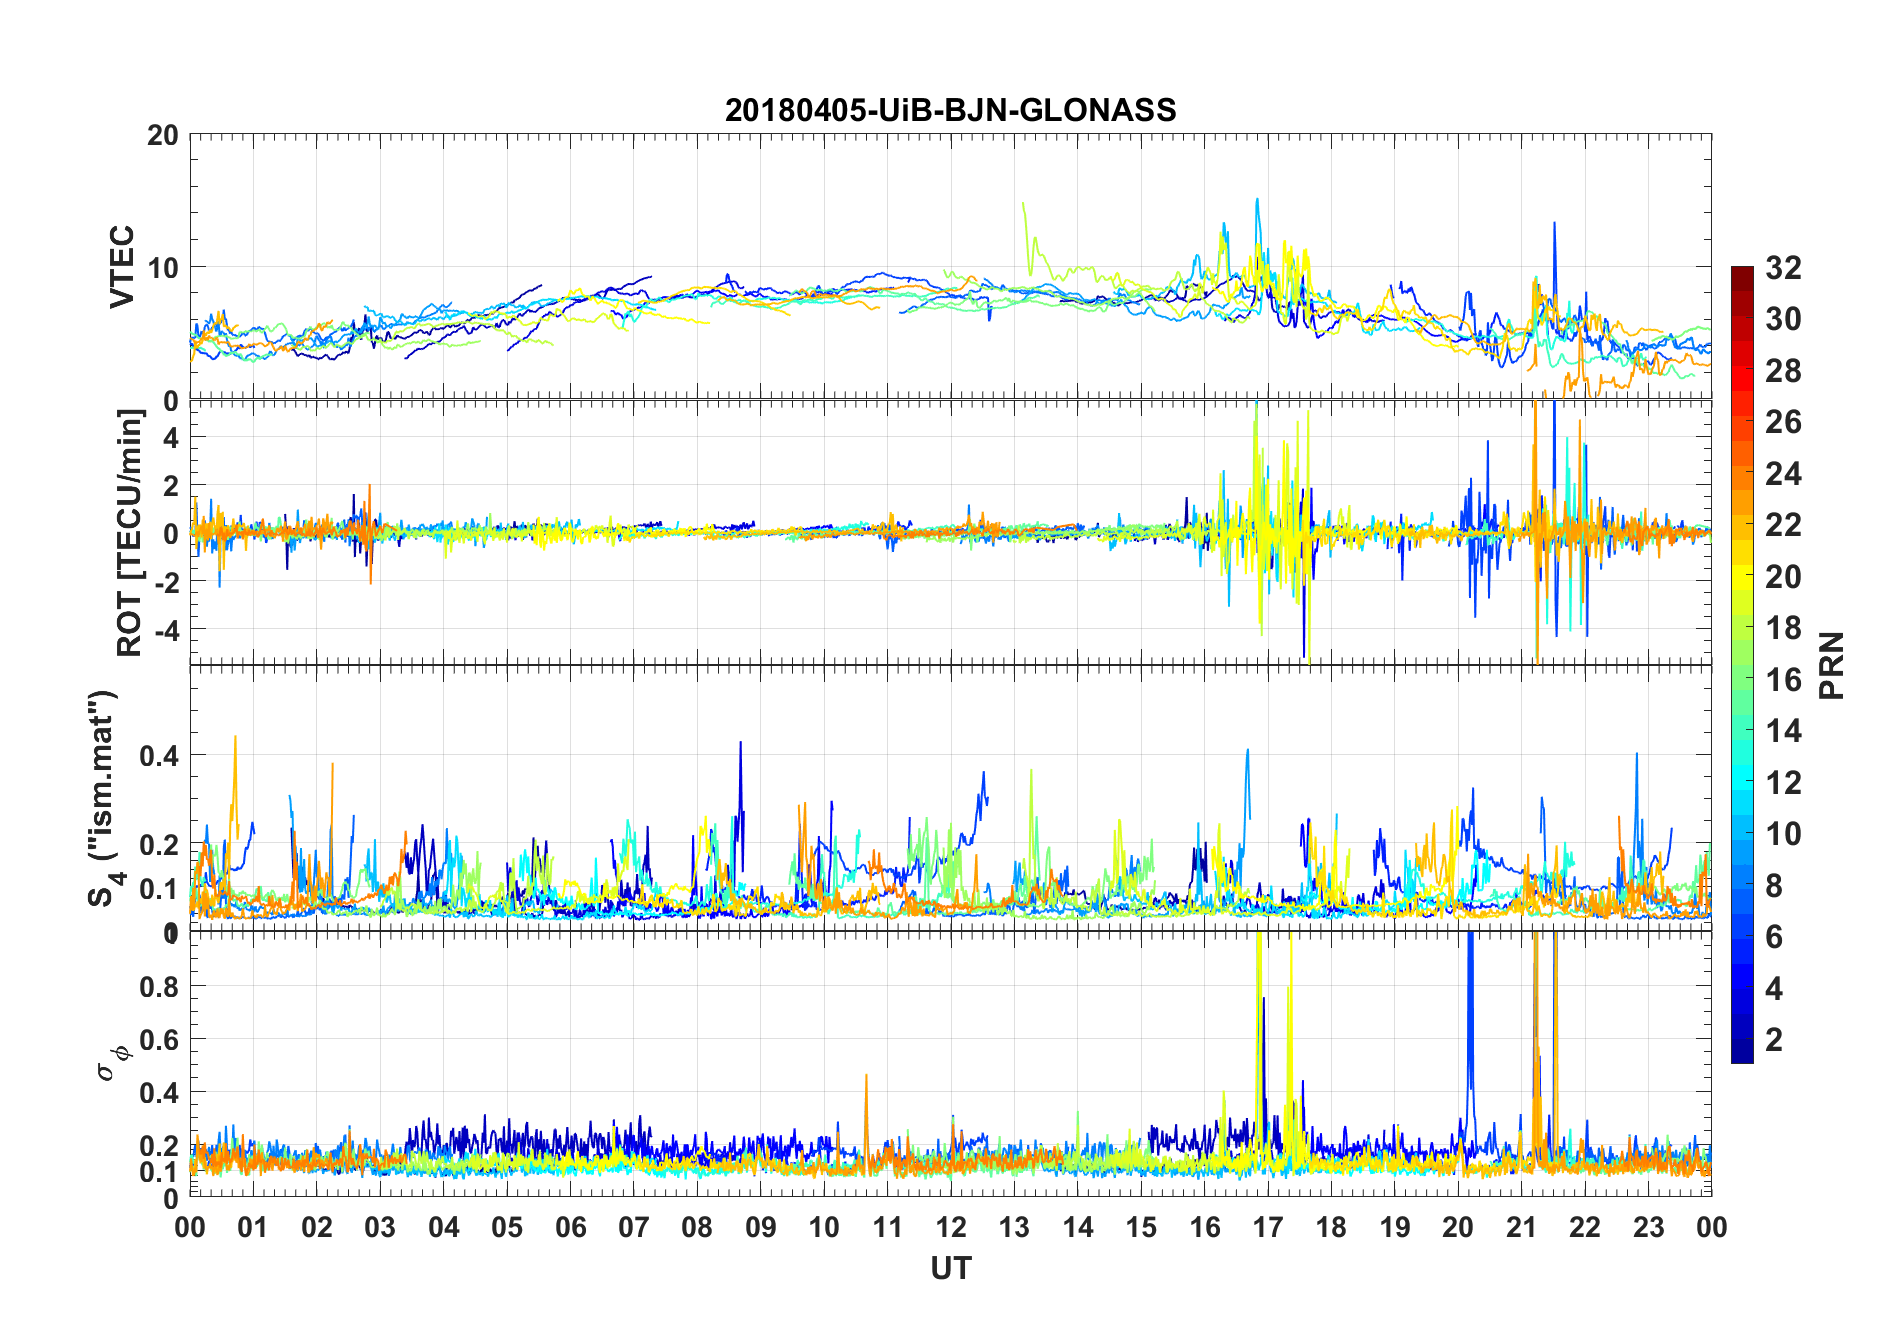Viewport: 1902px width, 1330px height.
Task: Click colorbar tick value "6"
Action: click(1774, 937)
